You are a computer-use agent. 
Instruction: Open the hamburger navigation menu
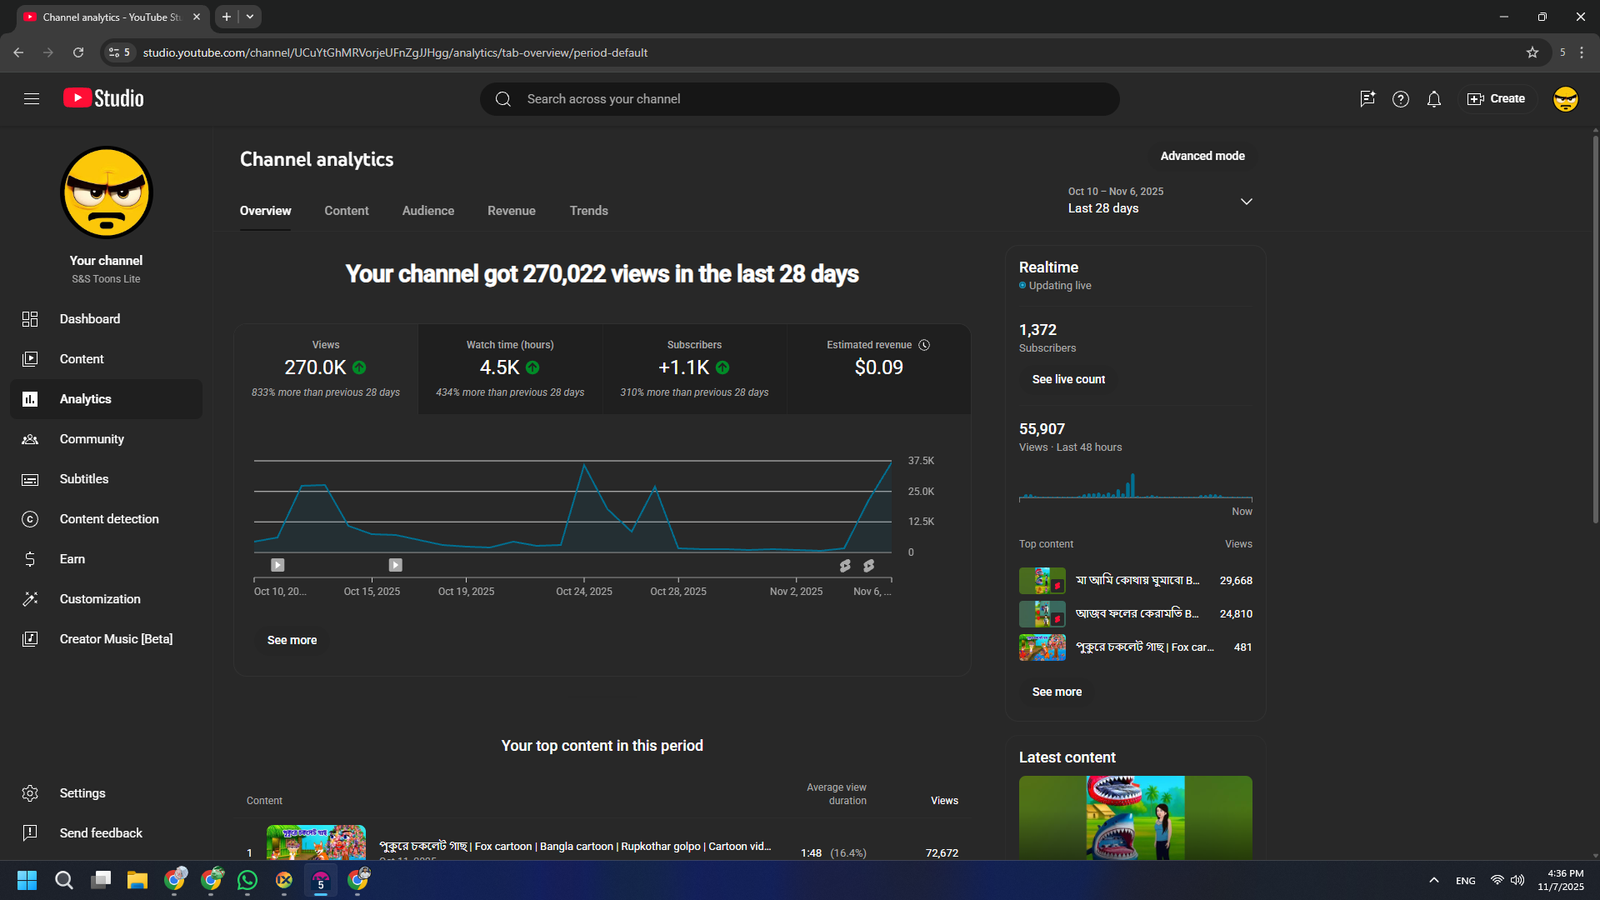coord(31,98)
